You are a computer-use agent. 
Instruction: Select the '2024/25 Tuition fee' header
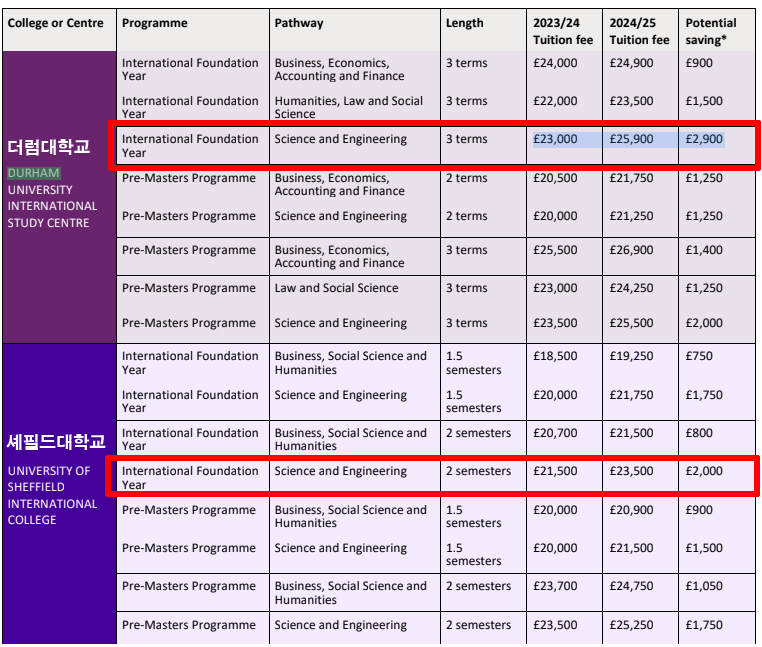pos(639,31)
